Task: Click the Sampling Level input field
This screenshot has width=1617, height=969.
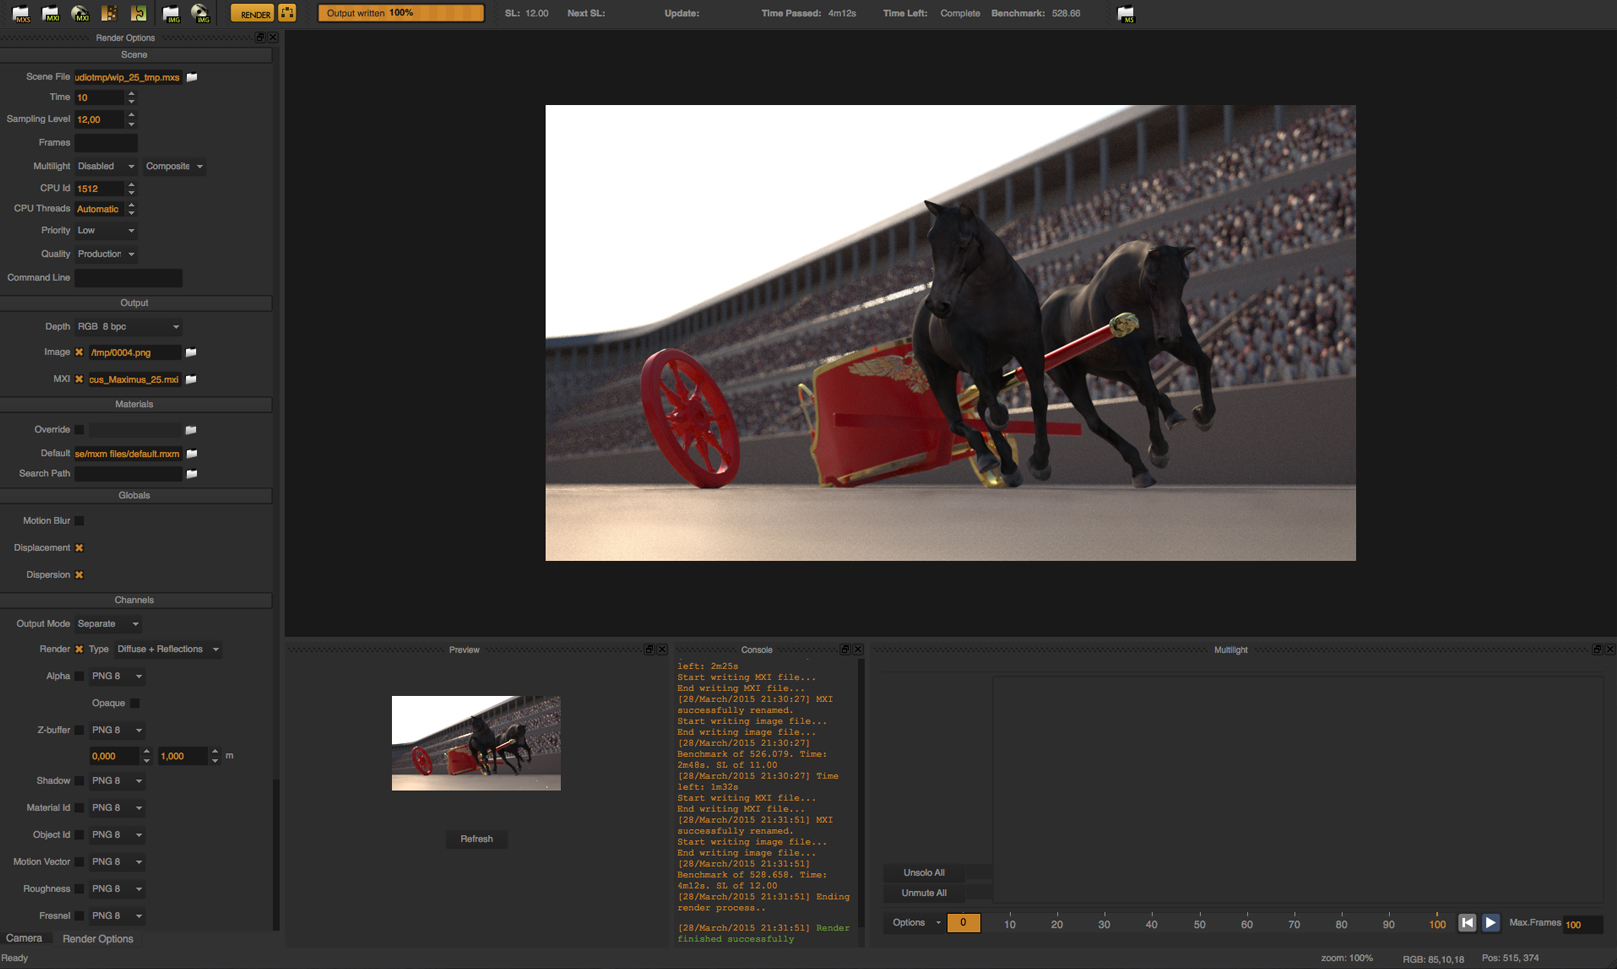Action: (100, 119)
